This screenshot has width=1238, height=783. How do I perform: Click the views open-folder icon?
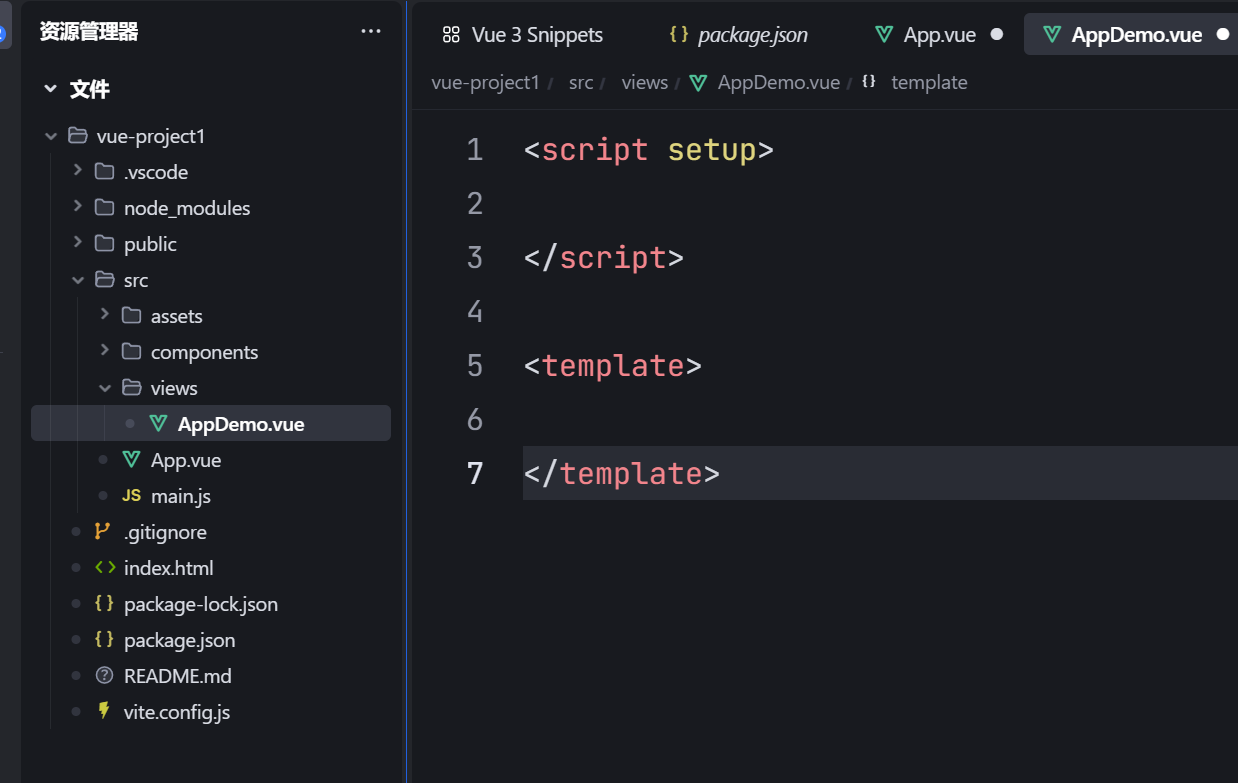click(x=131, y=387)
